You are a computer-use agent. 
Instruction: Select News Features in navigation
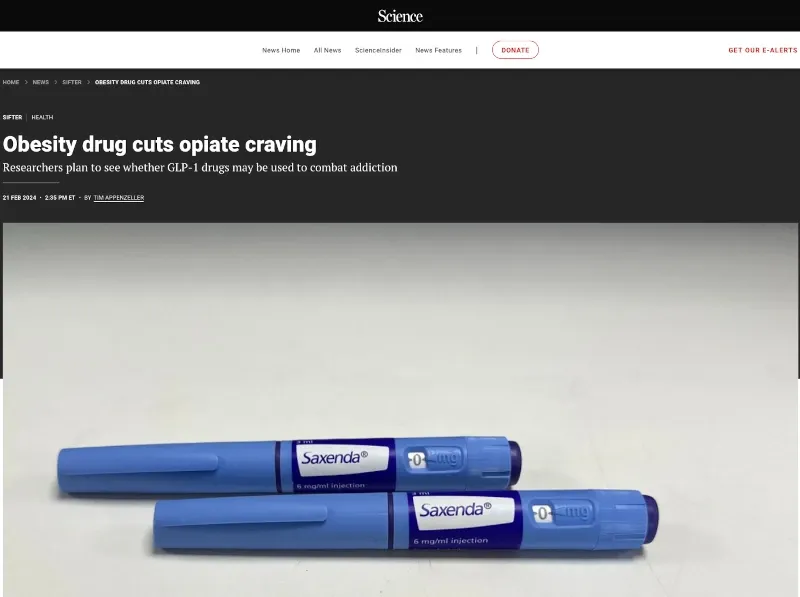pos(438,51)
